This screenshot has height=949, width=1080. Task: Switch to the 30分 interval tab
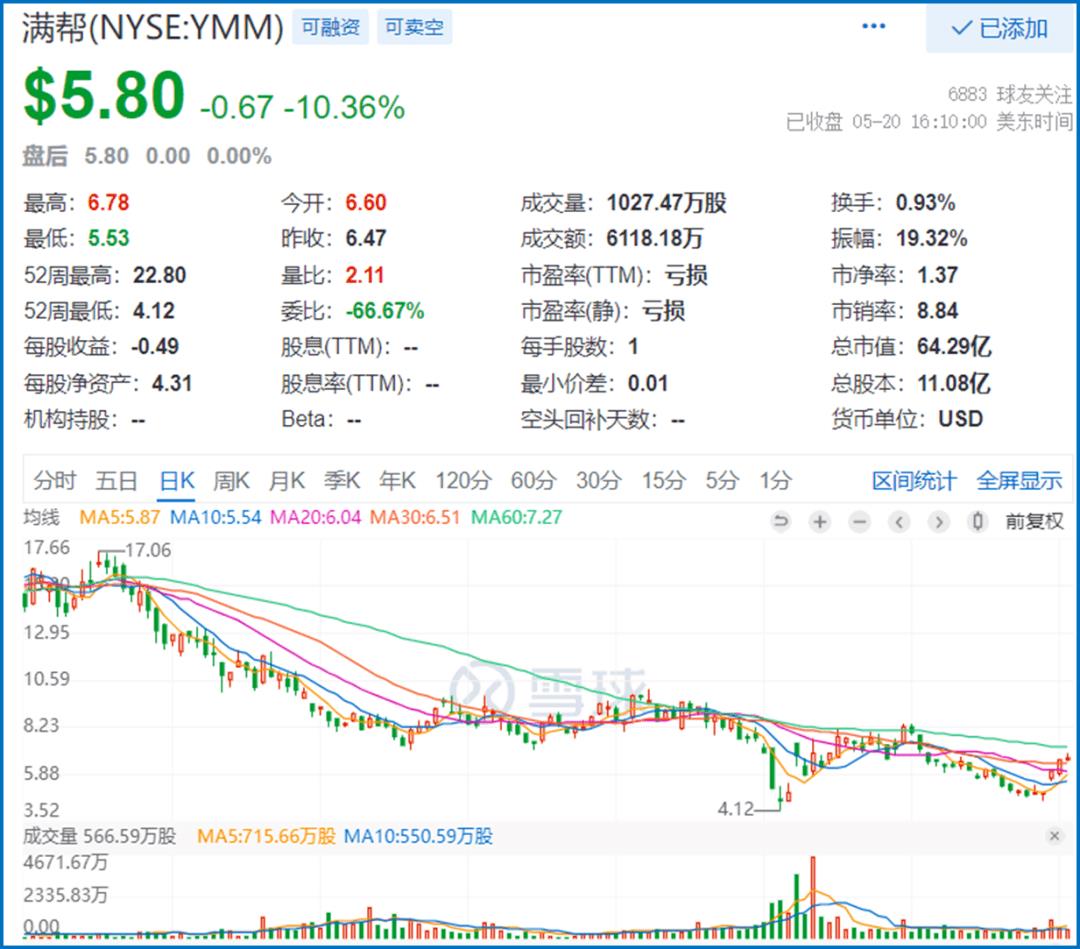point(599,480)
